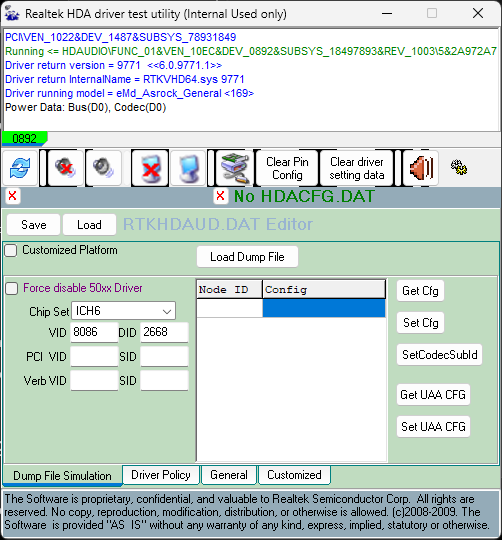Click the SetCodecSubId button
The height and width of the screenshot is (540, 502).
coord(440,354)
